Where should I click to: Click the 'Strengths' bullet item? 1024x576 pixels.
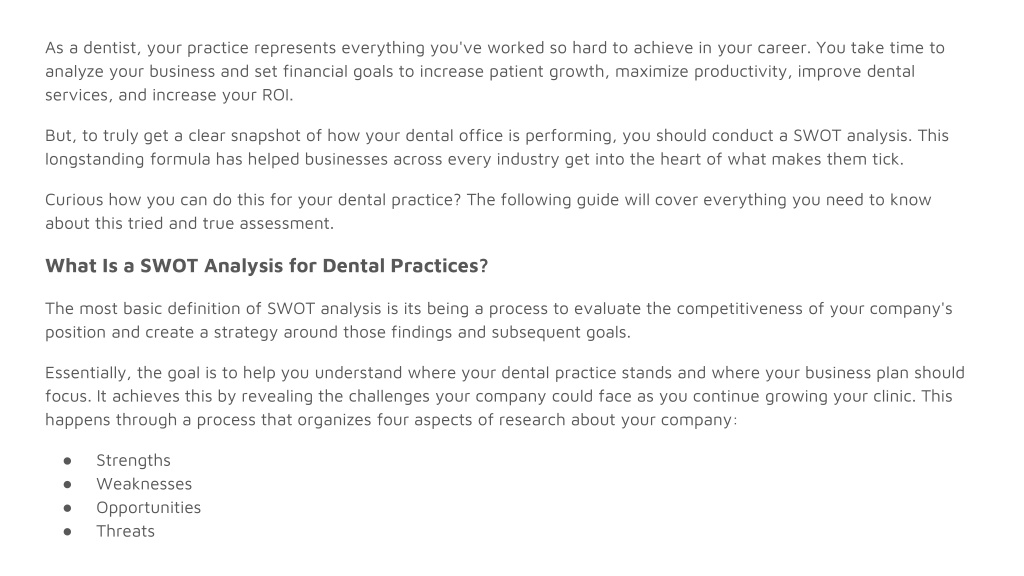133,460
